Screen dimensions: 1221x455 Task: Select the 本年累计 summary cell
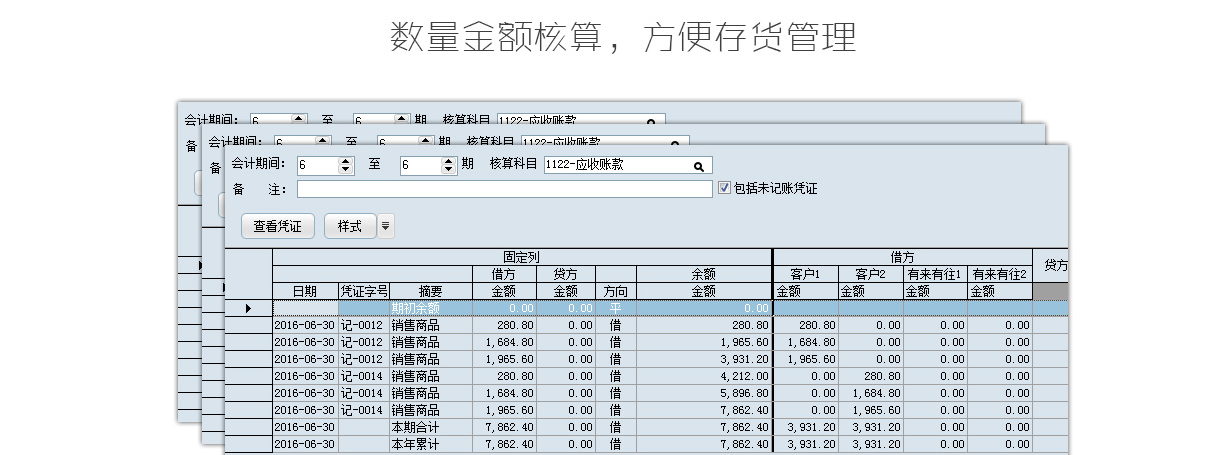[431, 444]
